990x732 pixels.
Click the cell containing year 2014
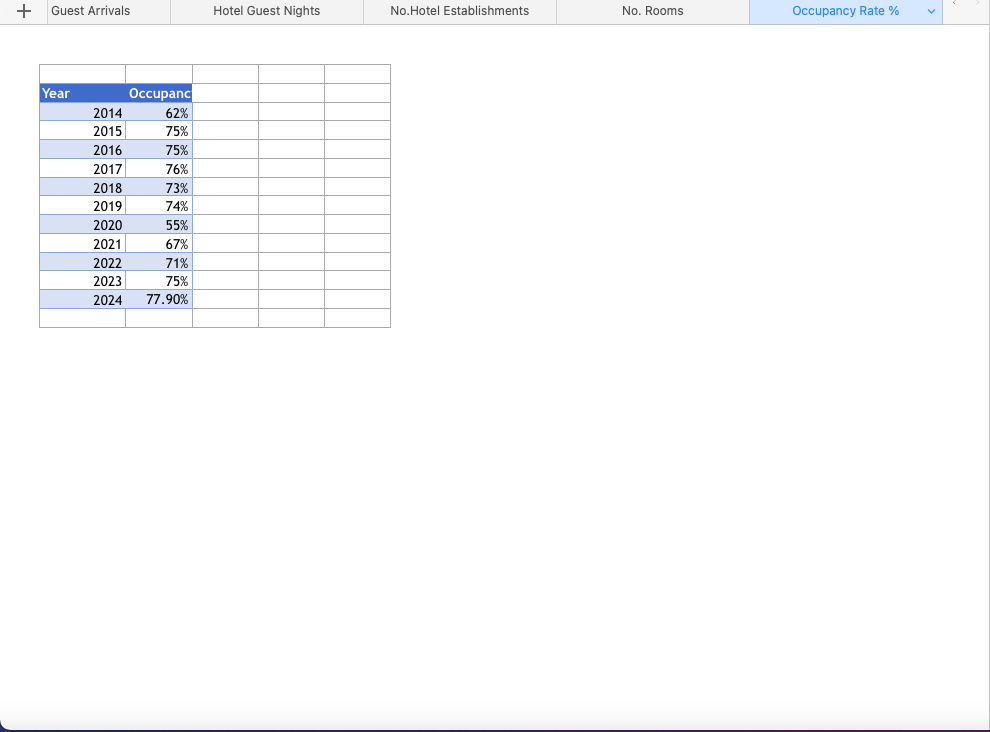82,113
